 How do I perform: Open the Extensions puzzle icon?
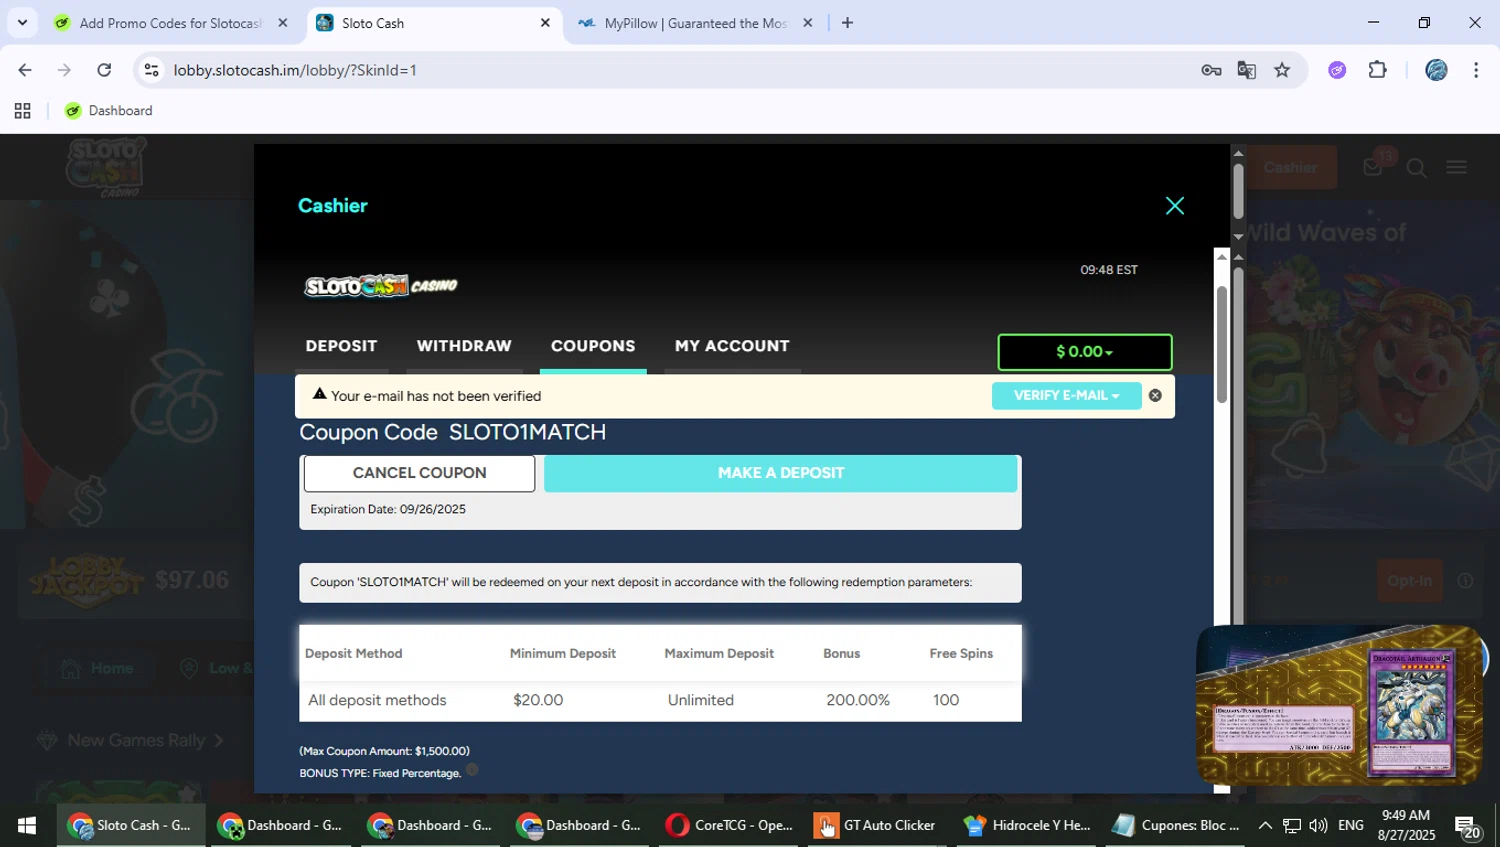click(1378, 70)
